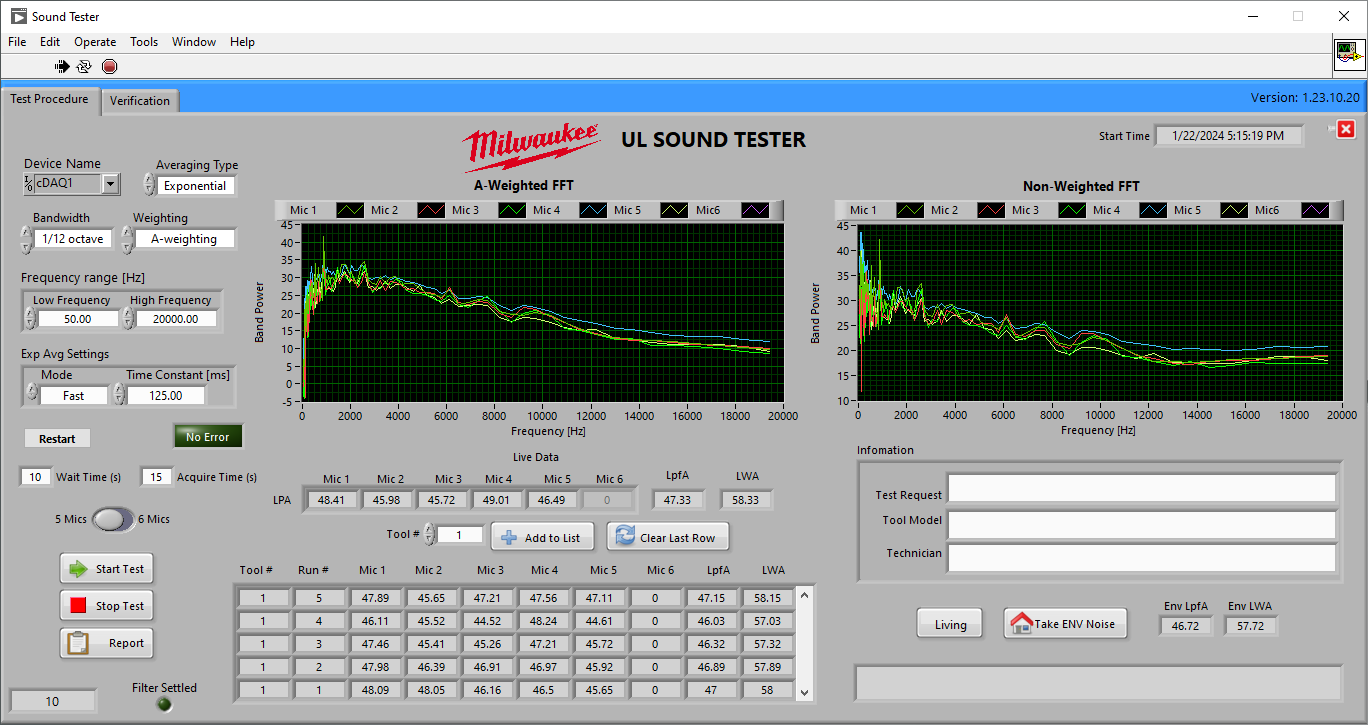Open the Help menu
This screenshot has width=1368, height=725.
[x=242, y=42]
